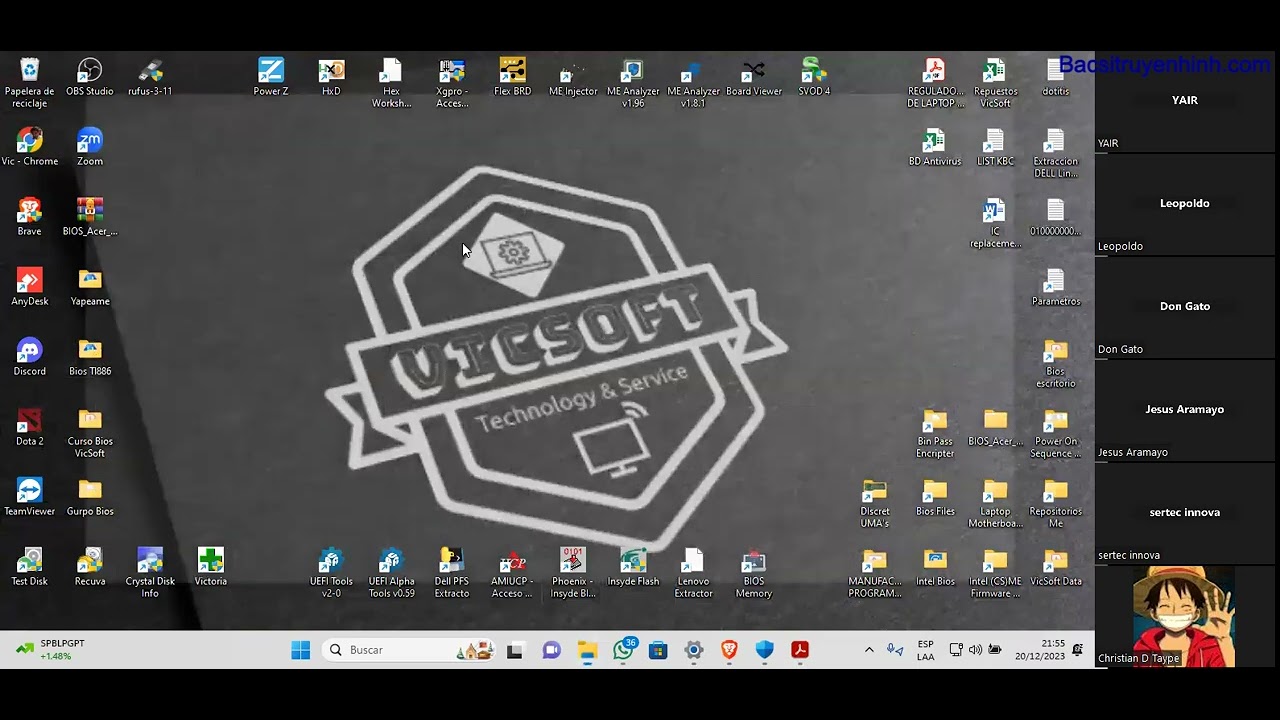This screenshot has height=720, width=1280.
Task: Open the Insyde Flash icon
Action: coord(633,567)
